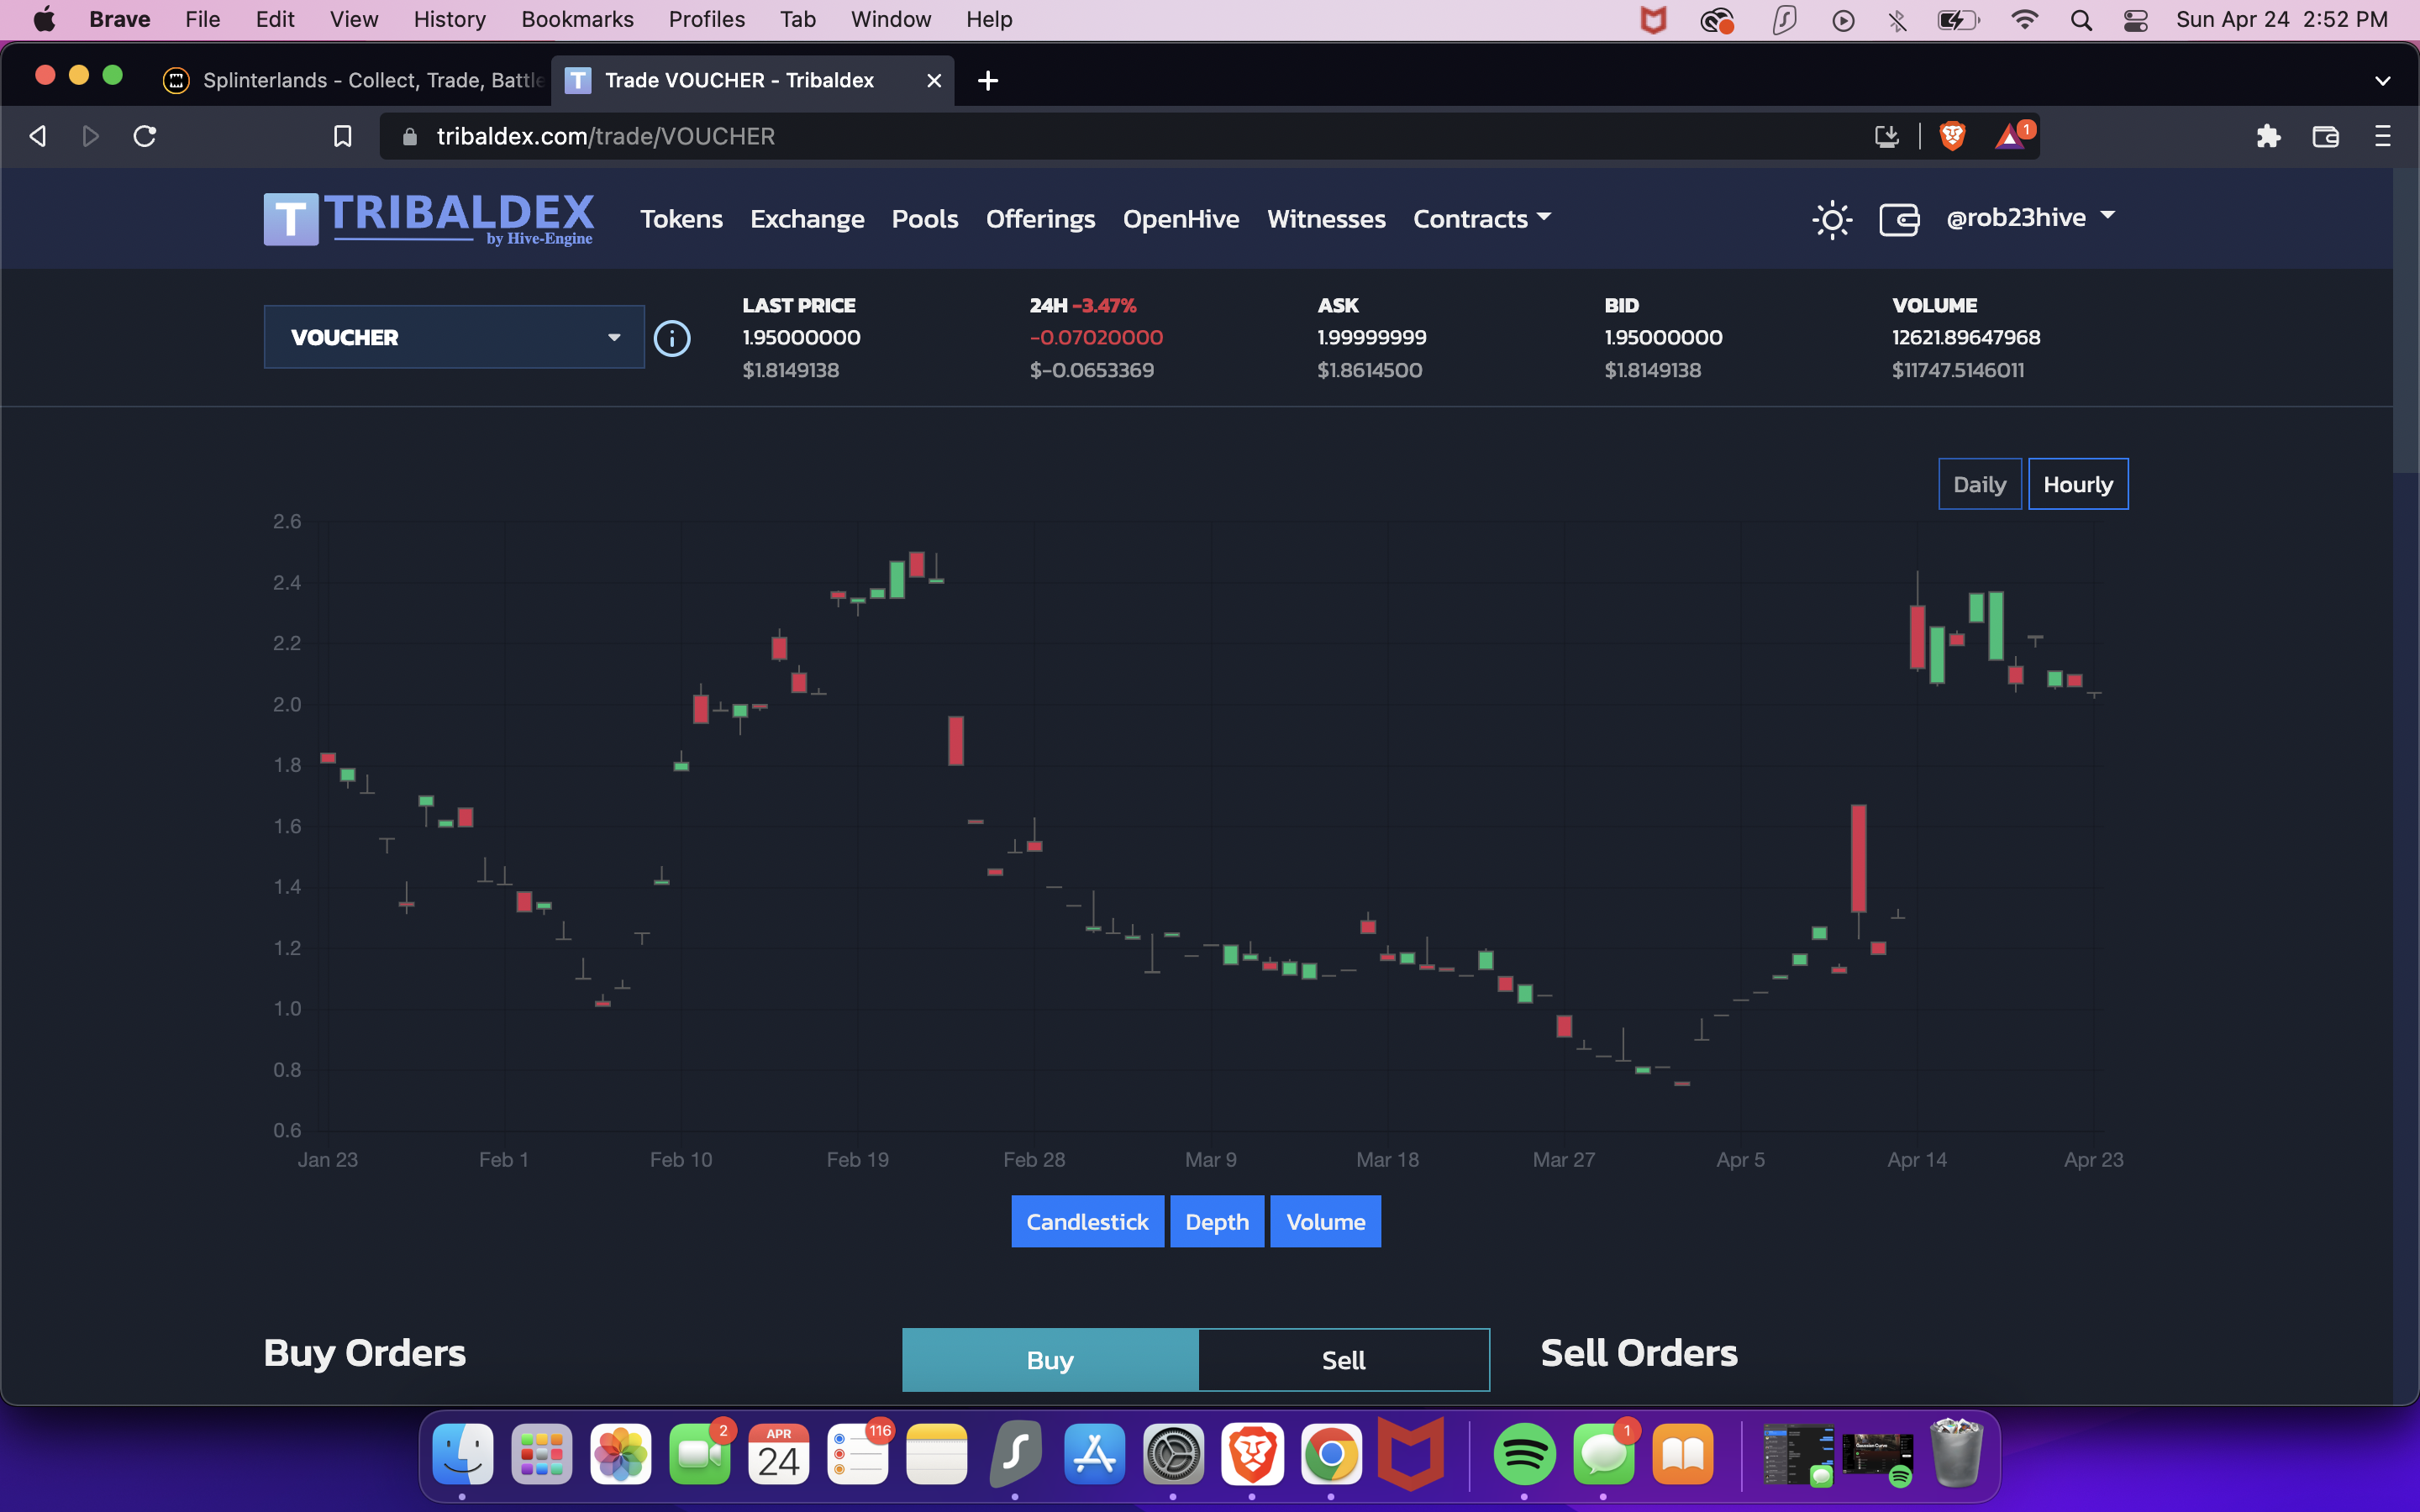Select the Sell order tab
2420x1512 pixels.
tap(1343, 1360)
